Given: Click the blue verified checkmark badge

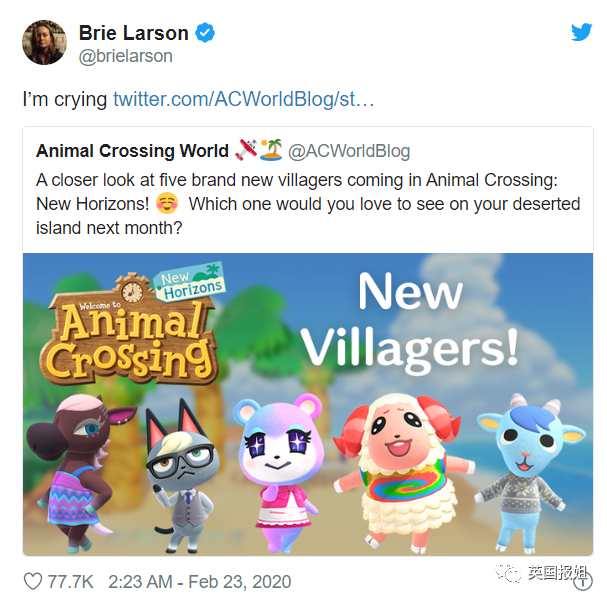Looking at the screenshot, I should pyautogui.click(x=205, y=33).
